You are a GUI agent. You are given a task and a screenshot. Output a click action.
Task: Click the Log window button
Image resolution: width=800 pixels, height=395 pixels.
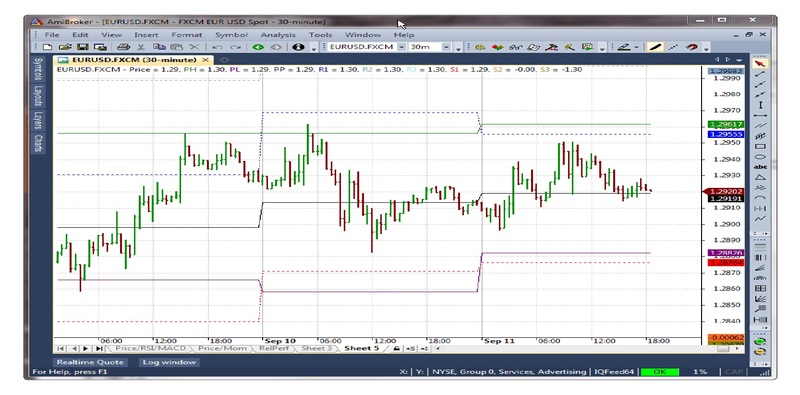coord(169,362)
